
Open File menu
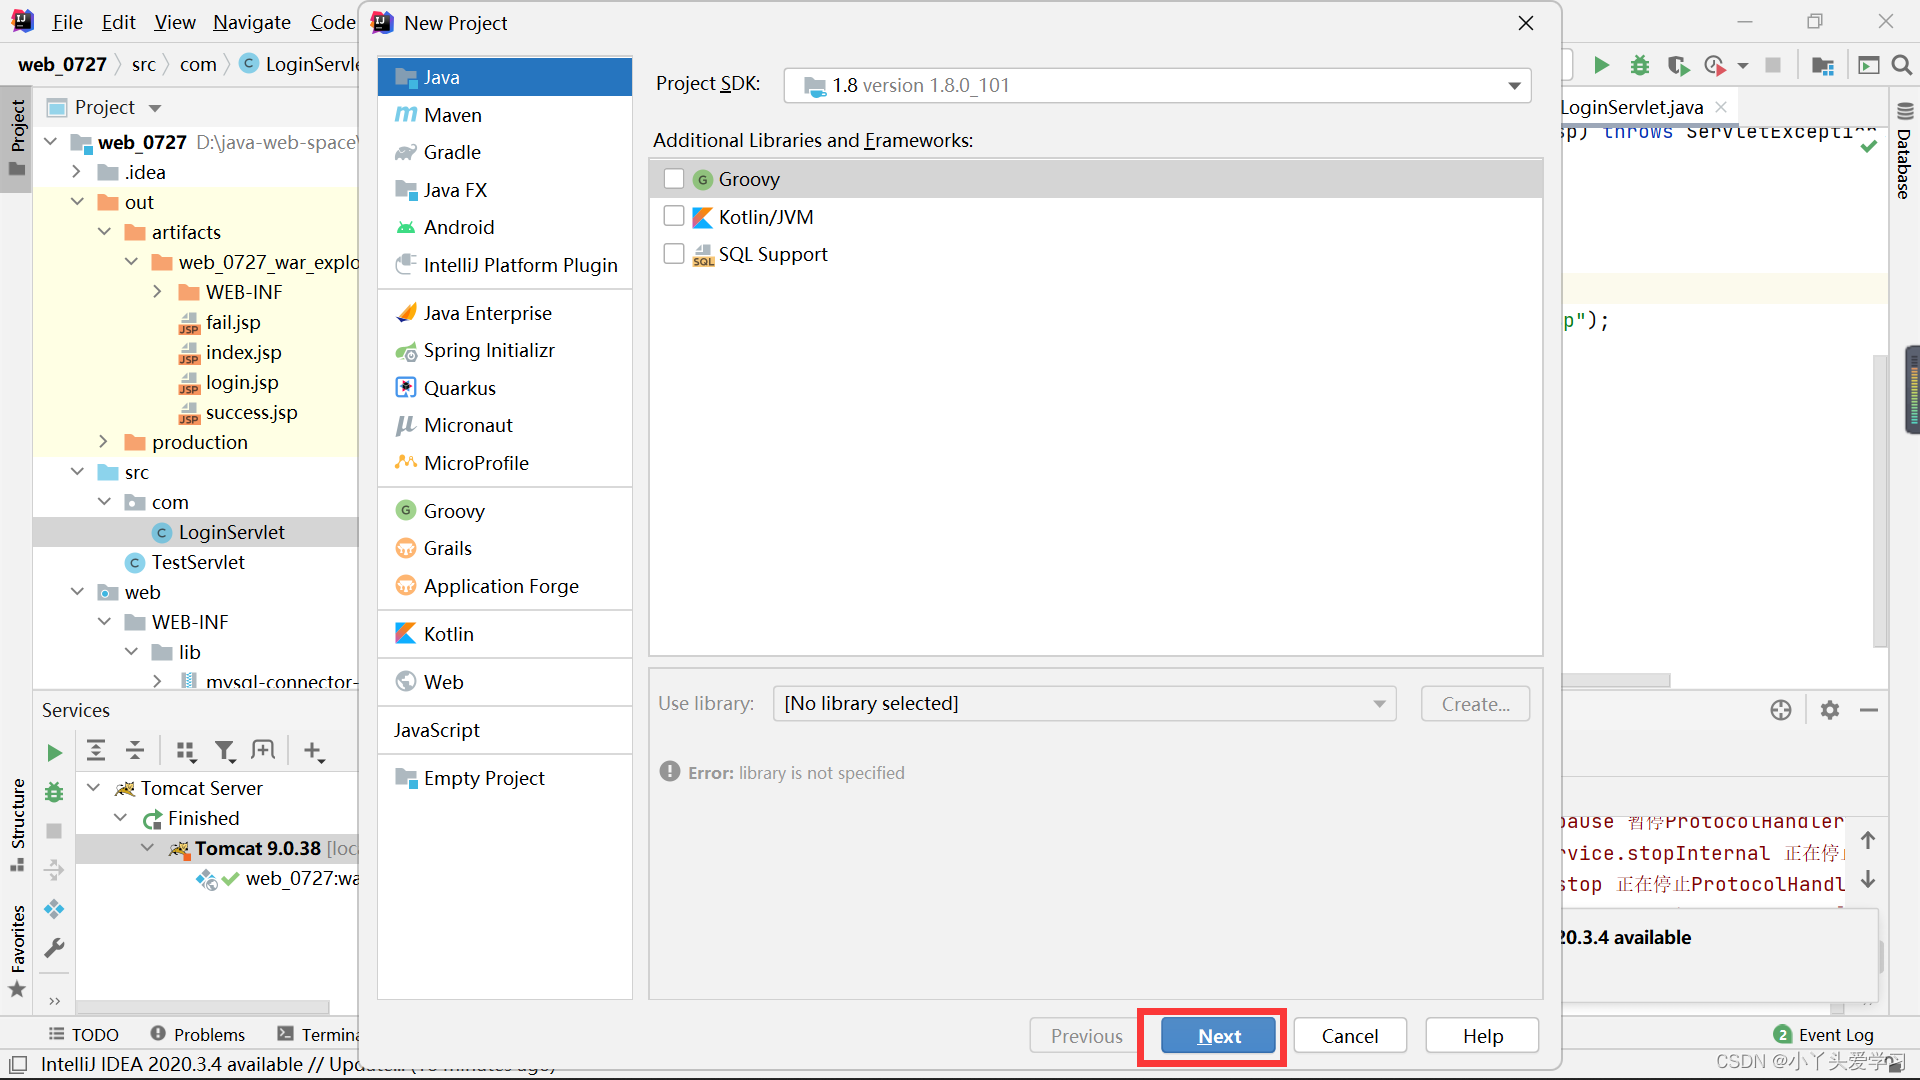(x=67, y=22)
